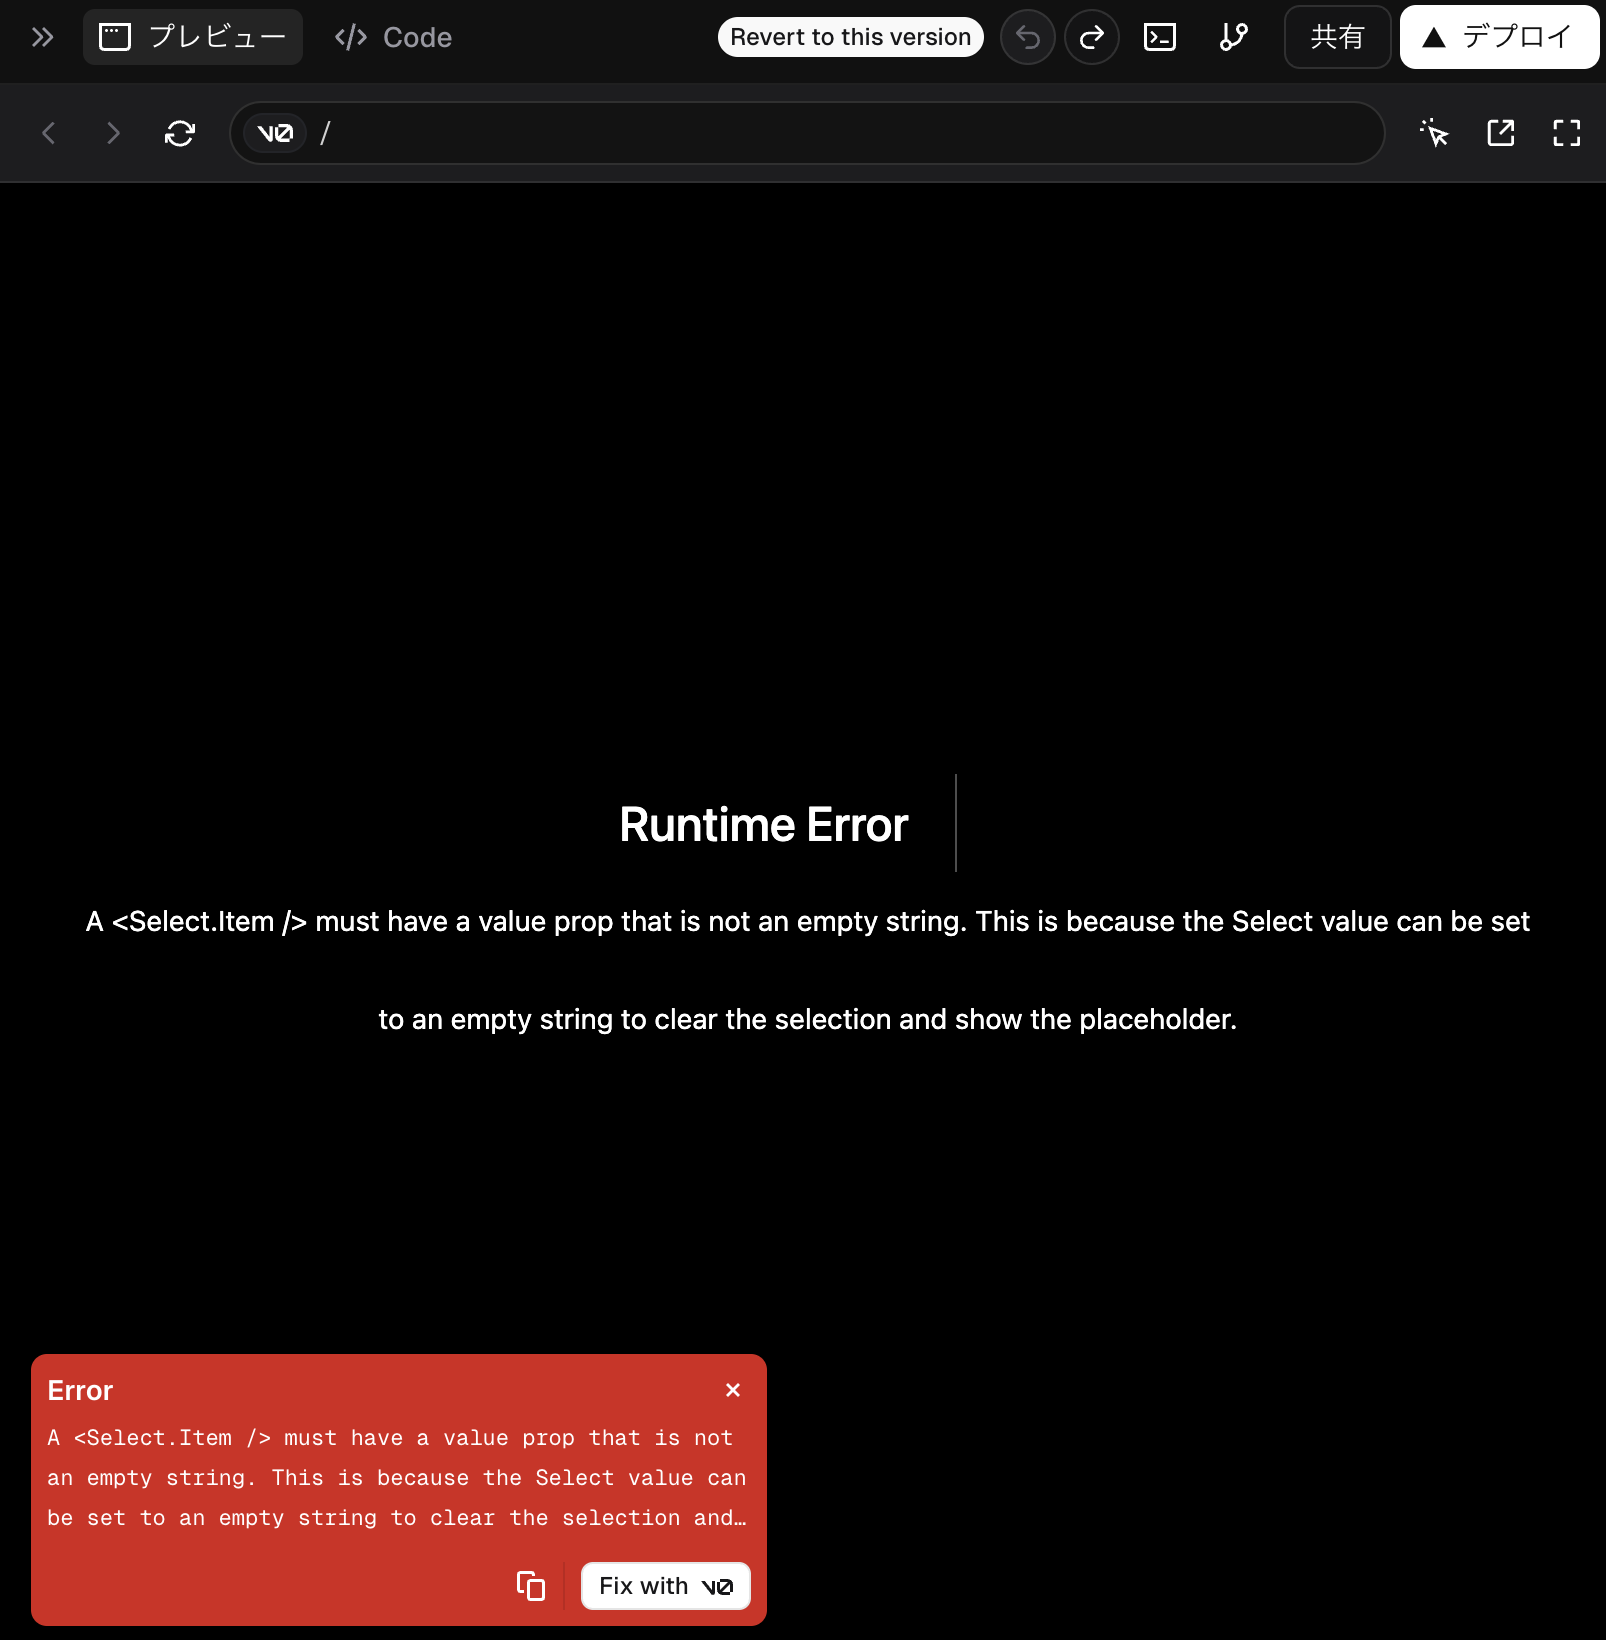Click the 共有 share button
The width and height of the screenshot is (1606, 1640).
(x=1337, y=37)
